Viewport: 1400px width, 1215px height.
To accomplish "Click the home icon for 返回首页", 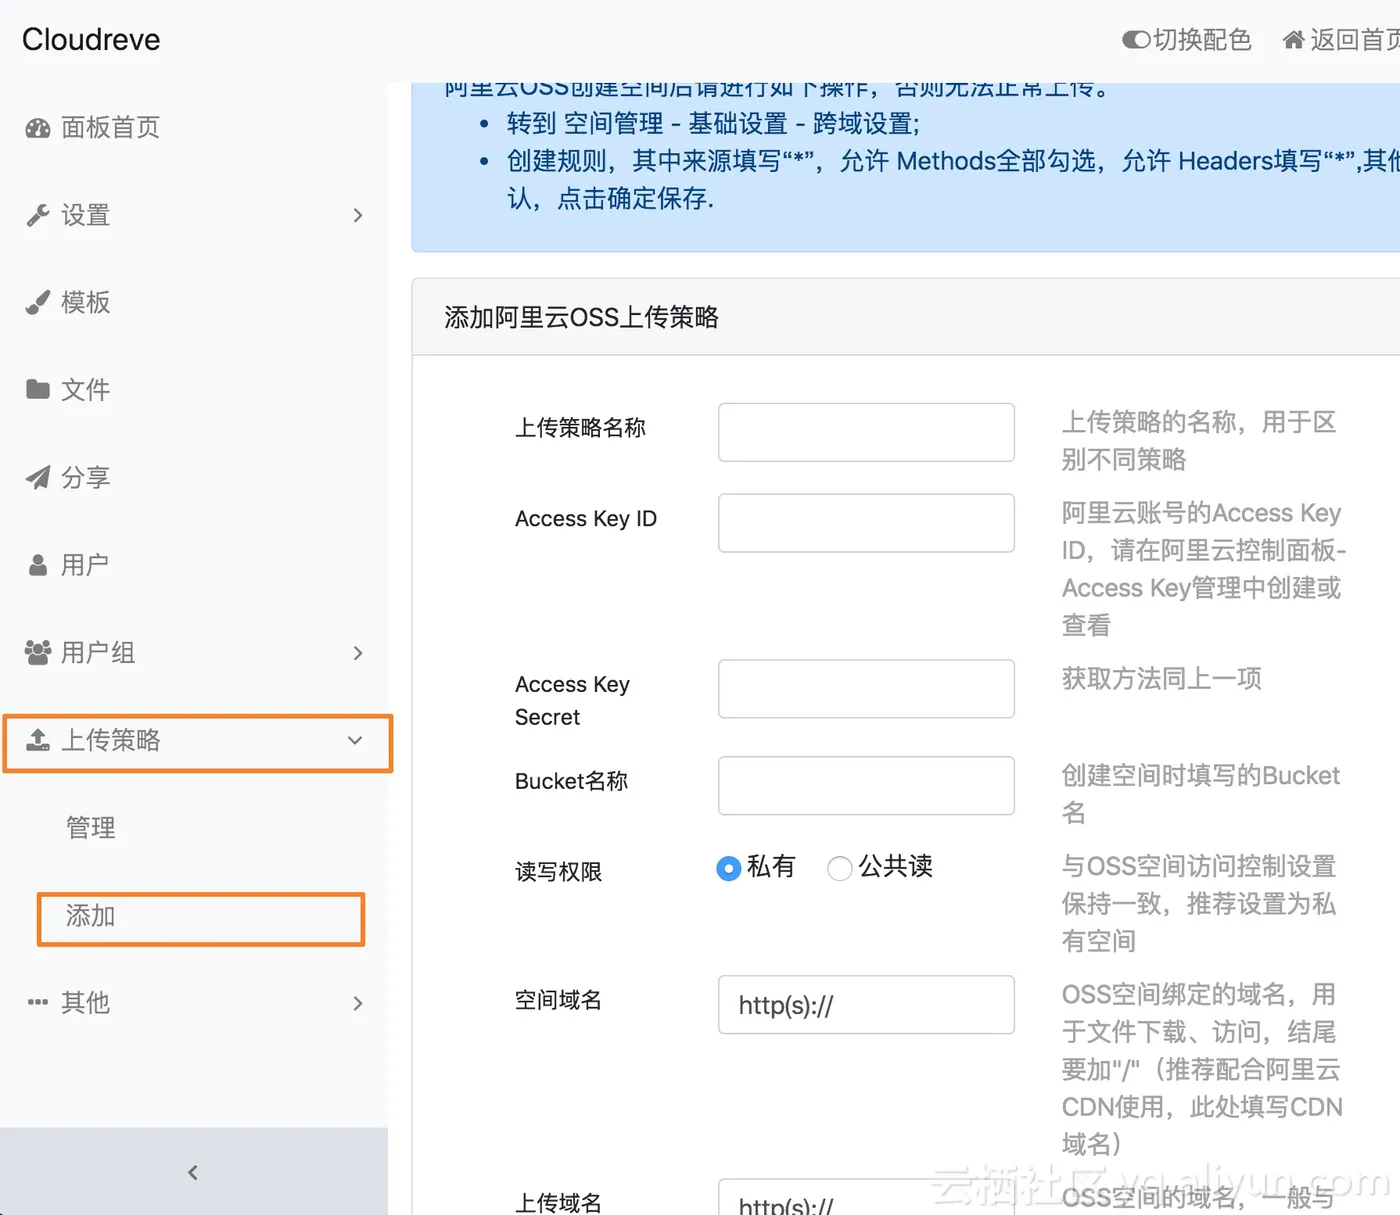I will pos(1294,40).
